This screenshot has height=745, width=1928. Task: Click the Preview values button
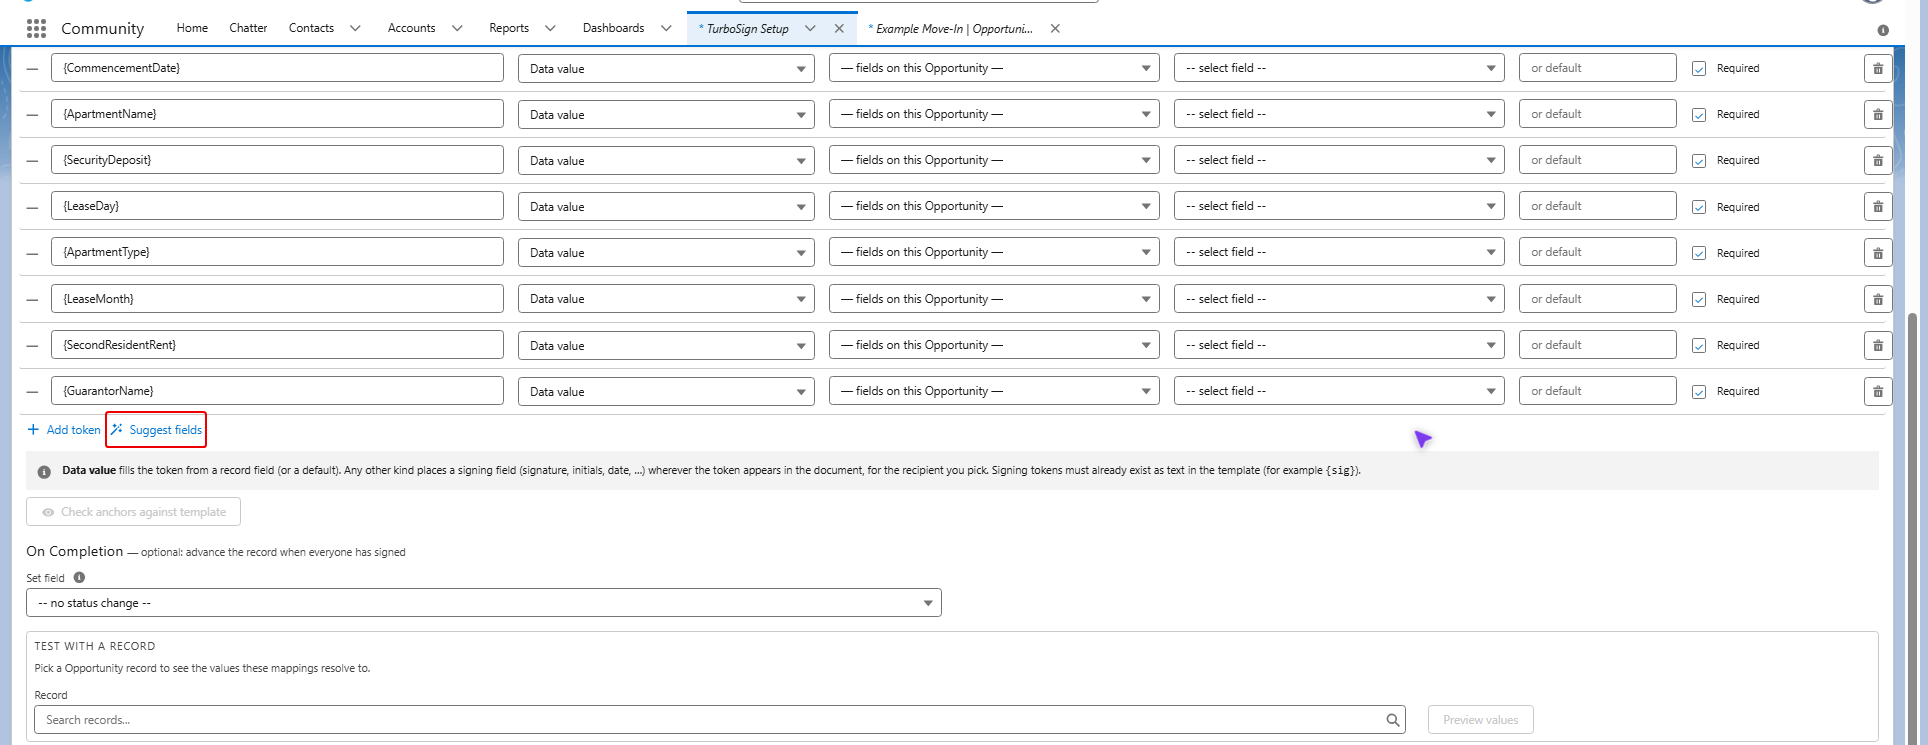pyautogui.click(x=1481, y=720)
